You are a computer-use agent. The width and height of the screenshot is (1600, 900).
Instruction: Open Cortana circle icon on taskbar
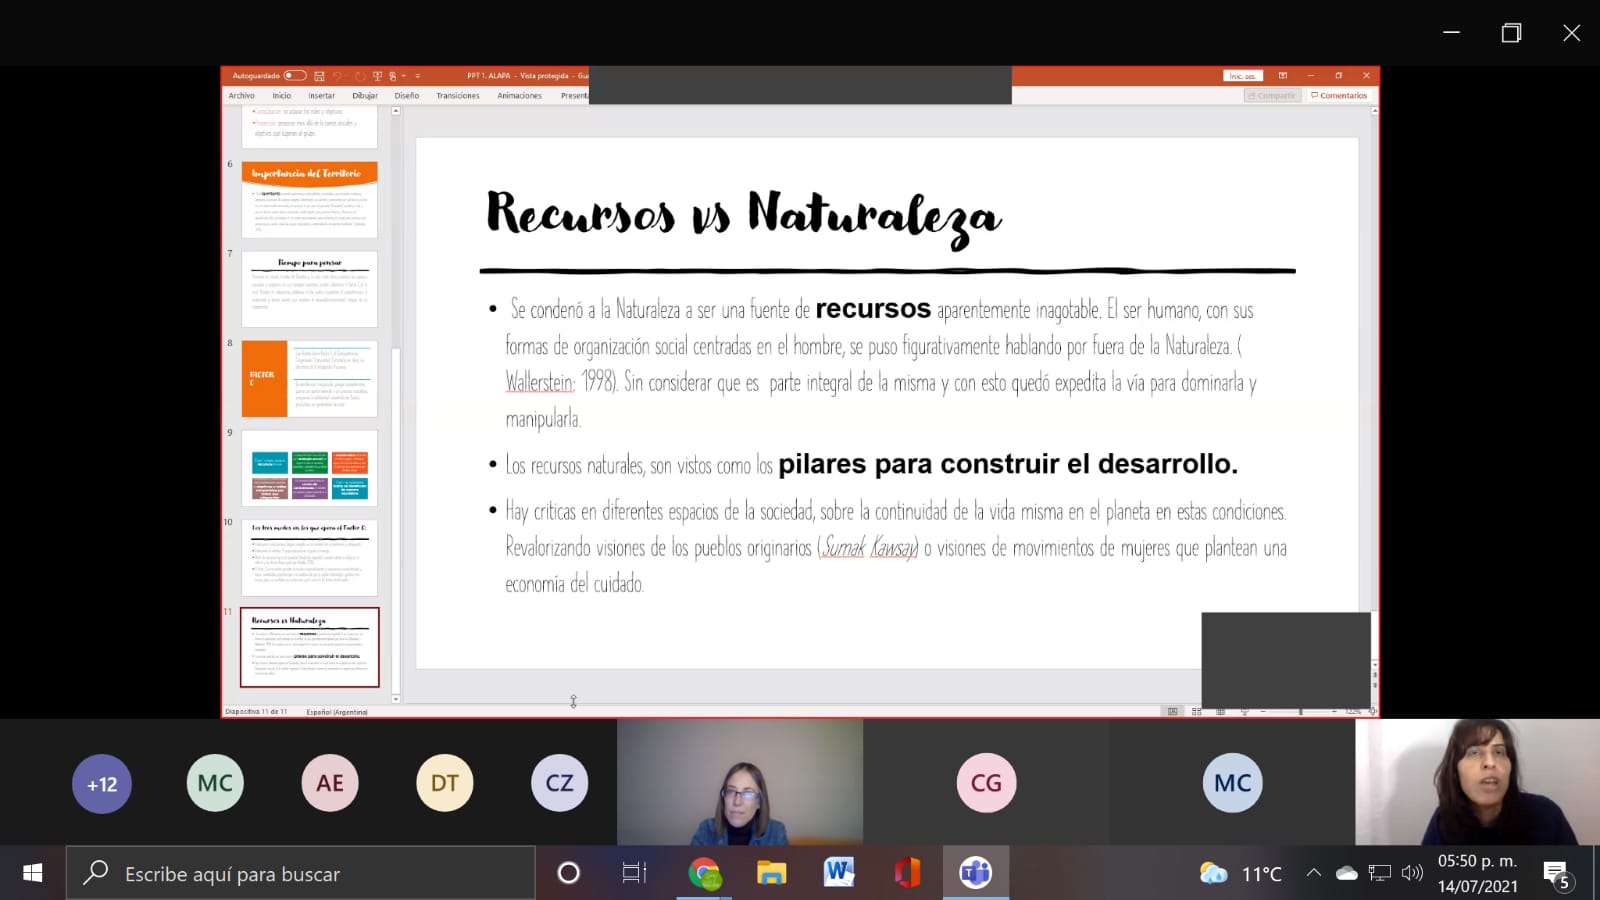[x=569, y=873]
